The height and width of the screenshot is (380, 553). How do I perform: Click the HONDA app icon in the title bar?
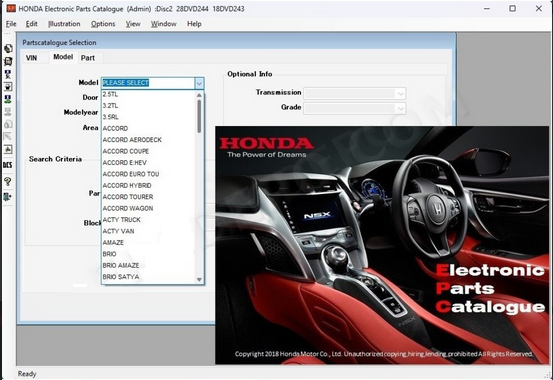point(11,8)
